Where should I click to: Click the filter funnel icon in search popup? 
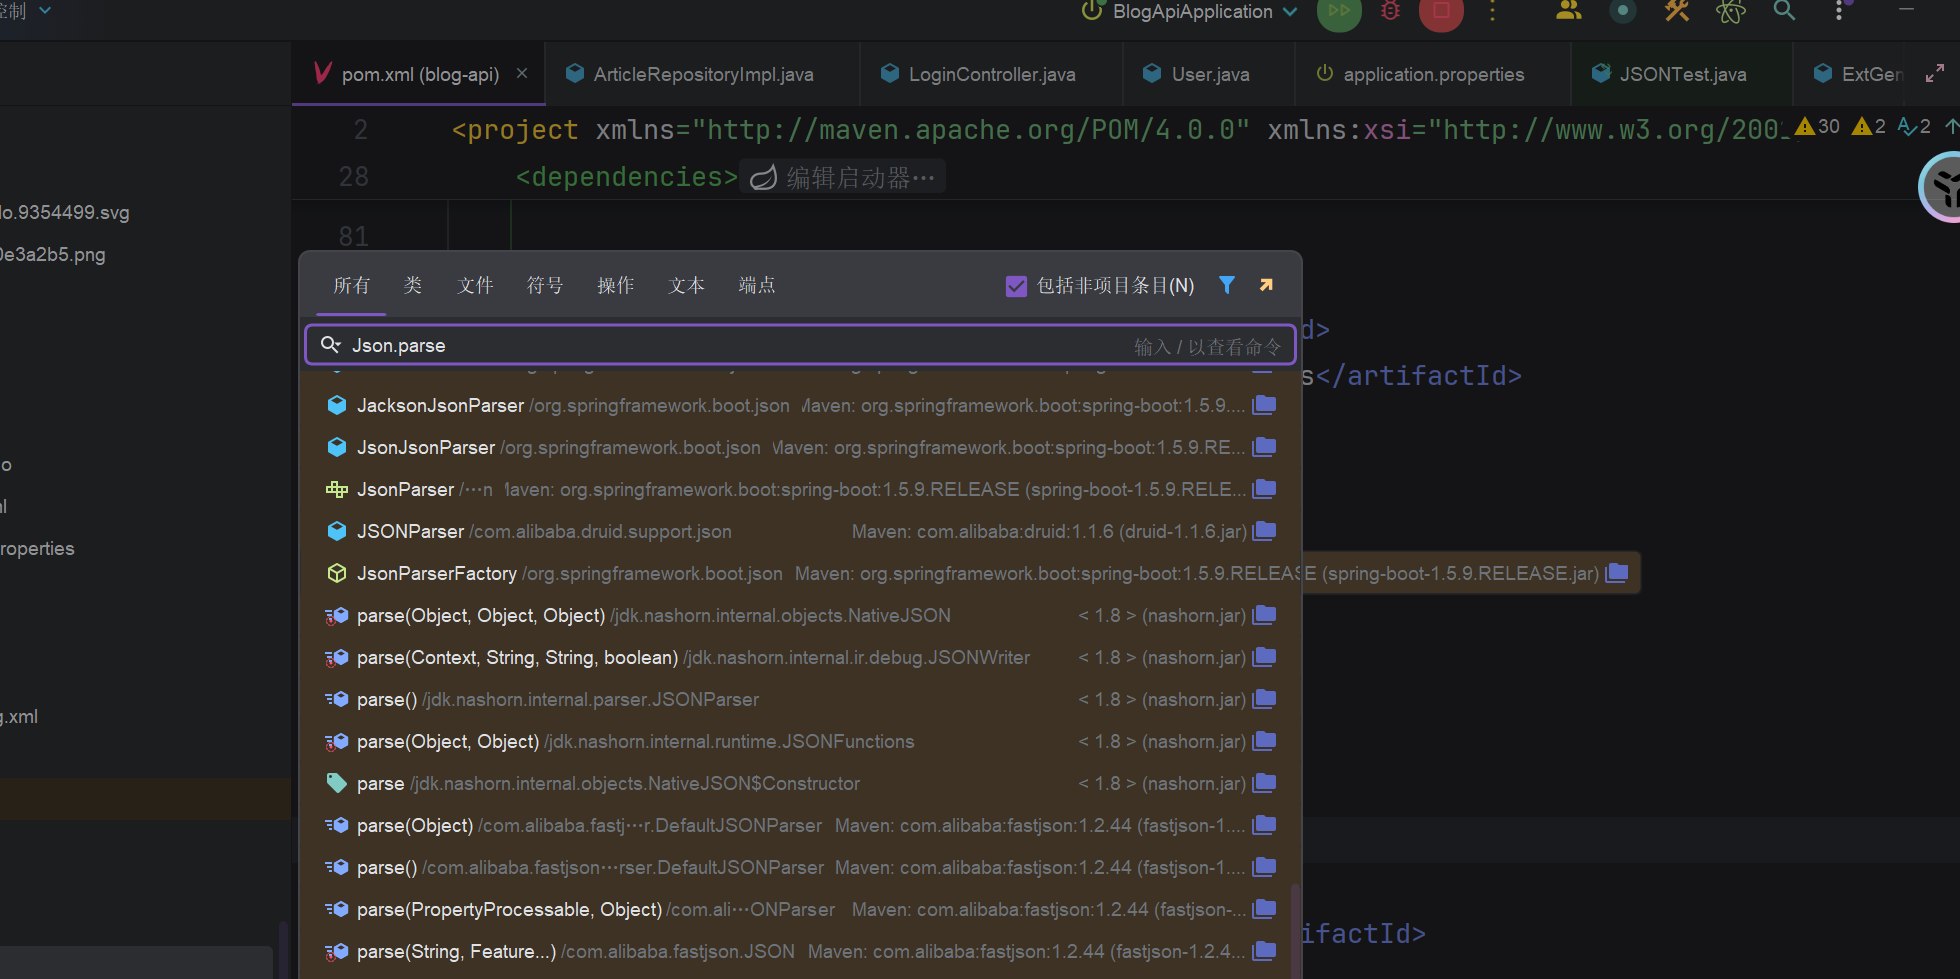1227,285
